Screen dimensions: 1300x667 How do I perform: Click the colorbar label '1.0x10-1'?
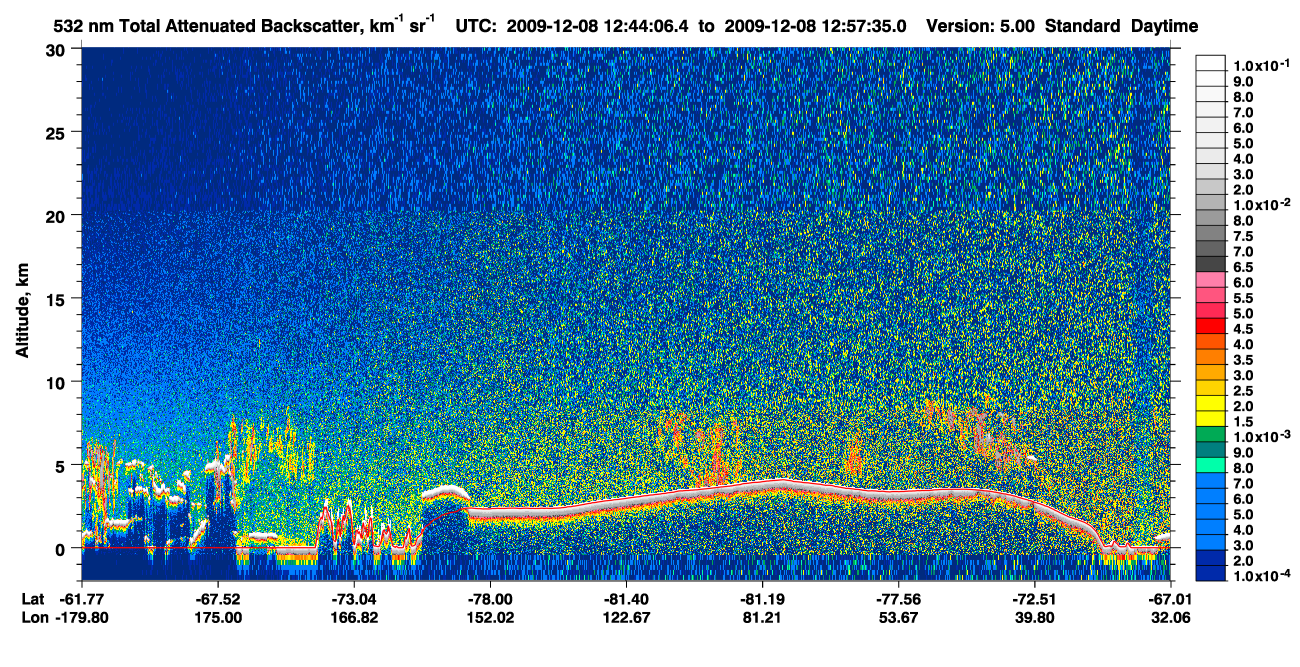coord(1261,64)
